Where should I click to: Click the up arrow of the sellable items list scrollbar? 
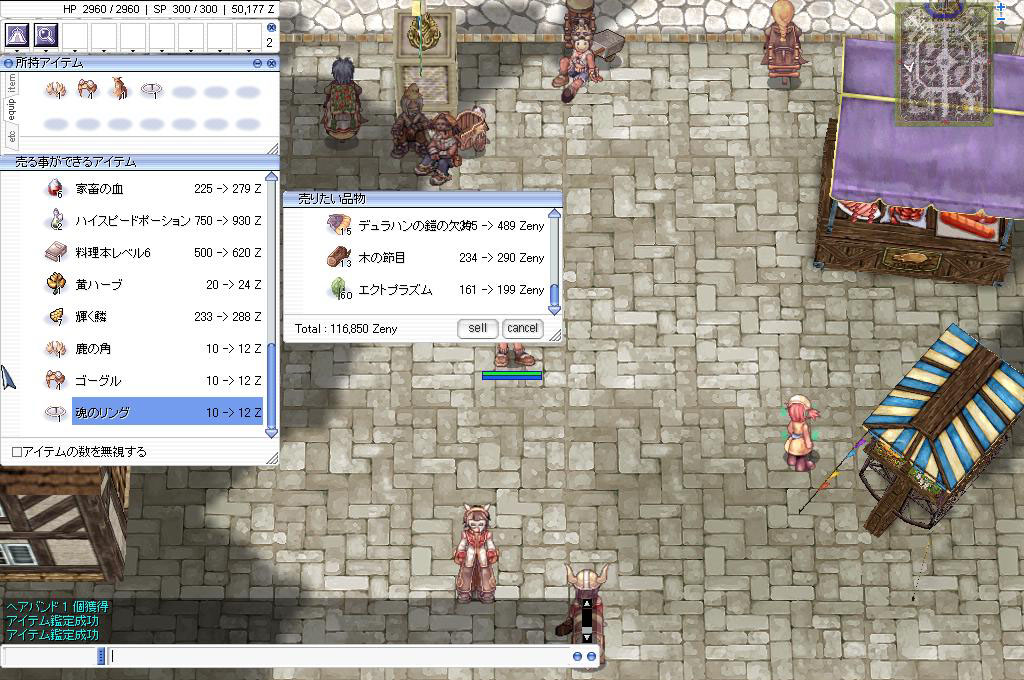(272, 177)
